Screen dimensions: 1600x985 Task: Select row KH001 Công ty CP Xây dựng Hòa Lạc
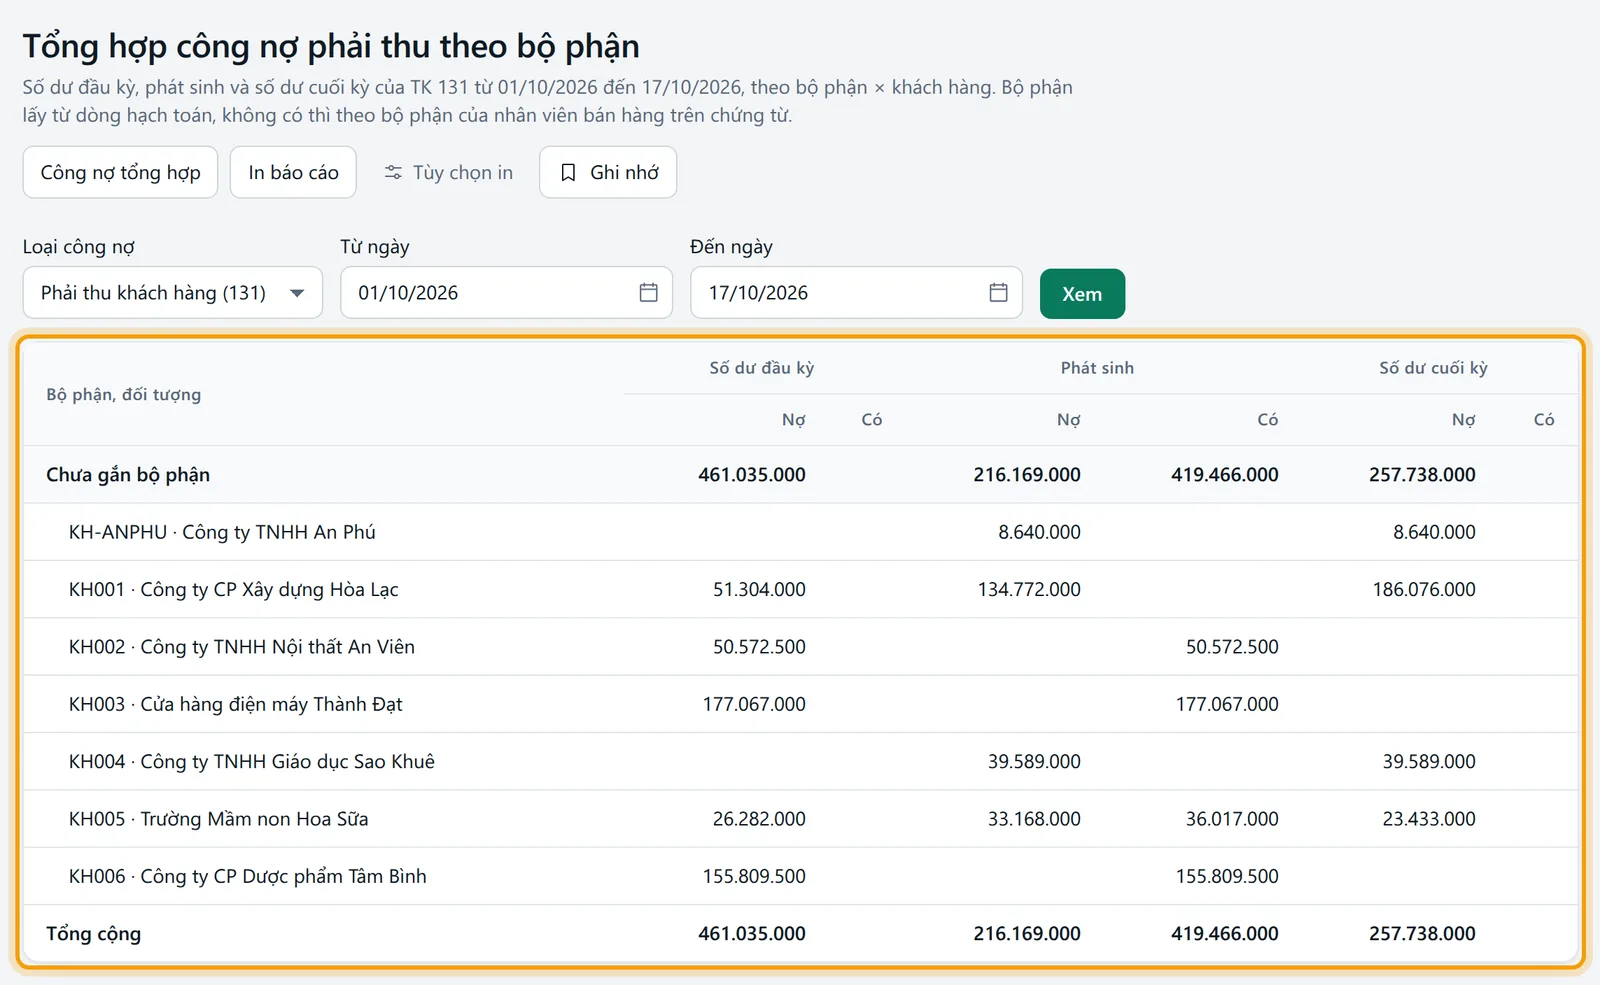(x=800, y=589)
